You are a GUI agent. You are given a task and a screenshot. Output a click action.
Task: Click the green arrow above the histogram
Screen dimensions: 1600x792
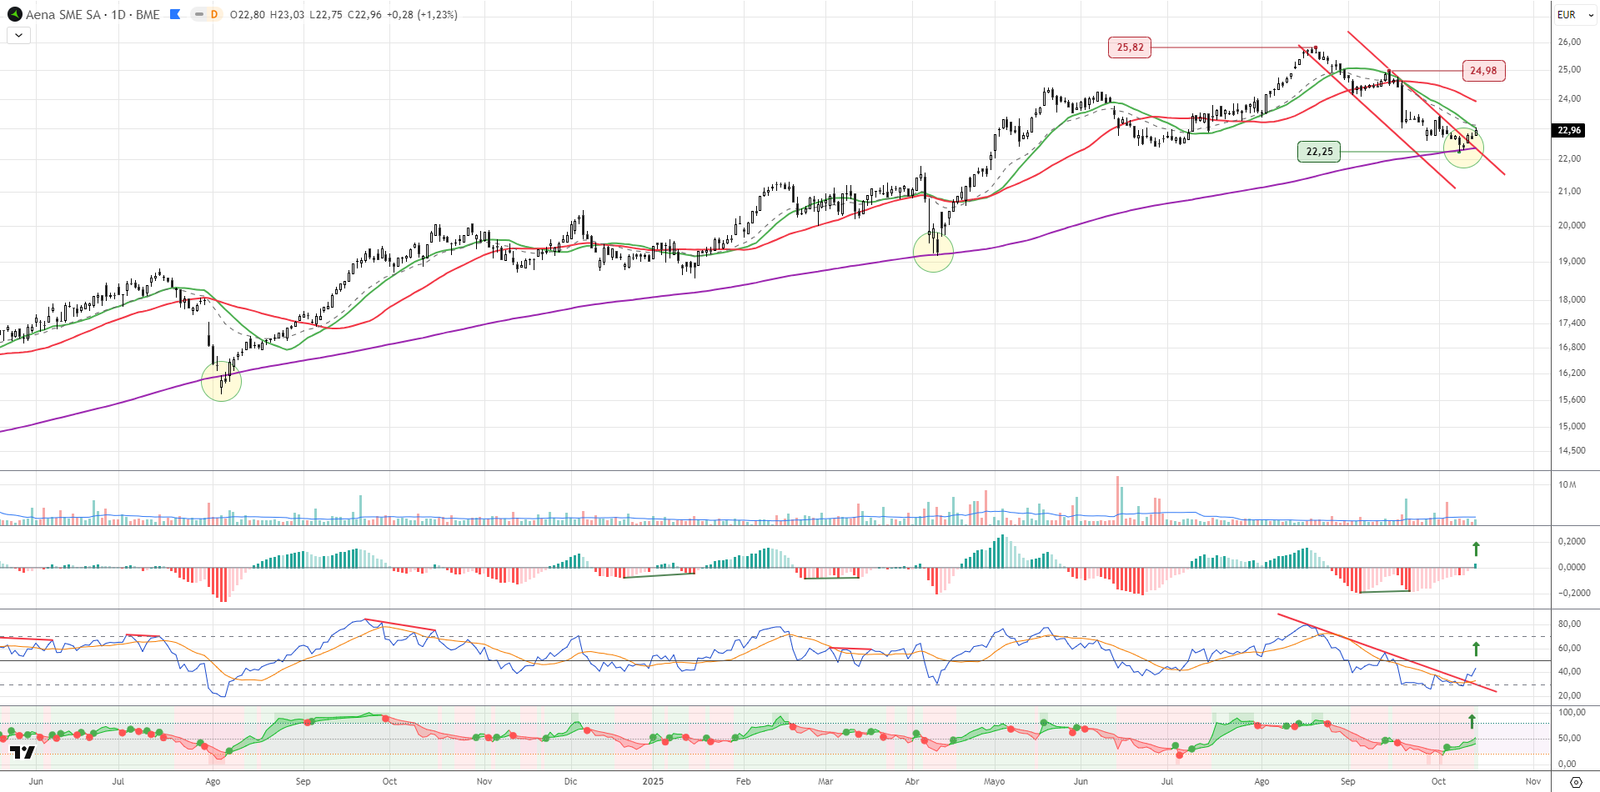(1475, 549)
